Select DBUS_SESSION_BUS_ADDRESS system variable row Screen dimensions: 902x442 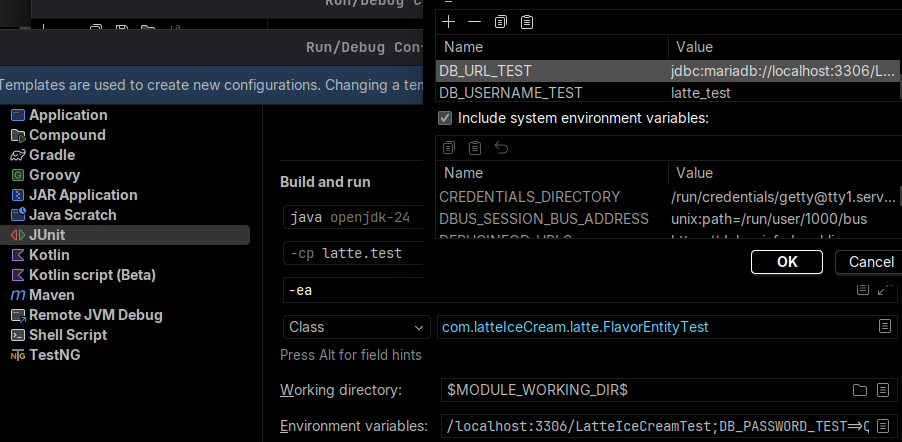(x=667, y=219)
